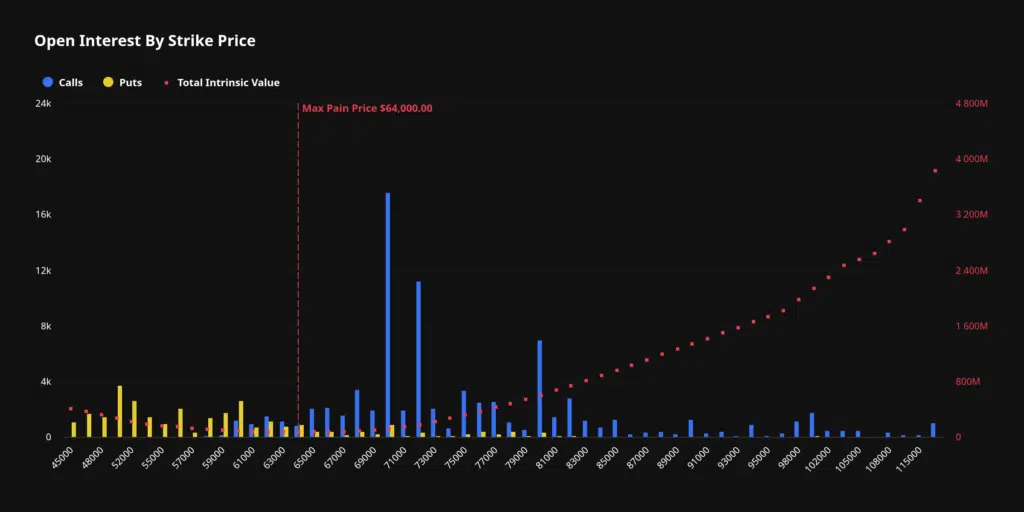Viewport: 1024px width, 512px height.
Task: Click the 4 800M label on right axis
Action: click(972, 103)
